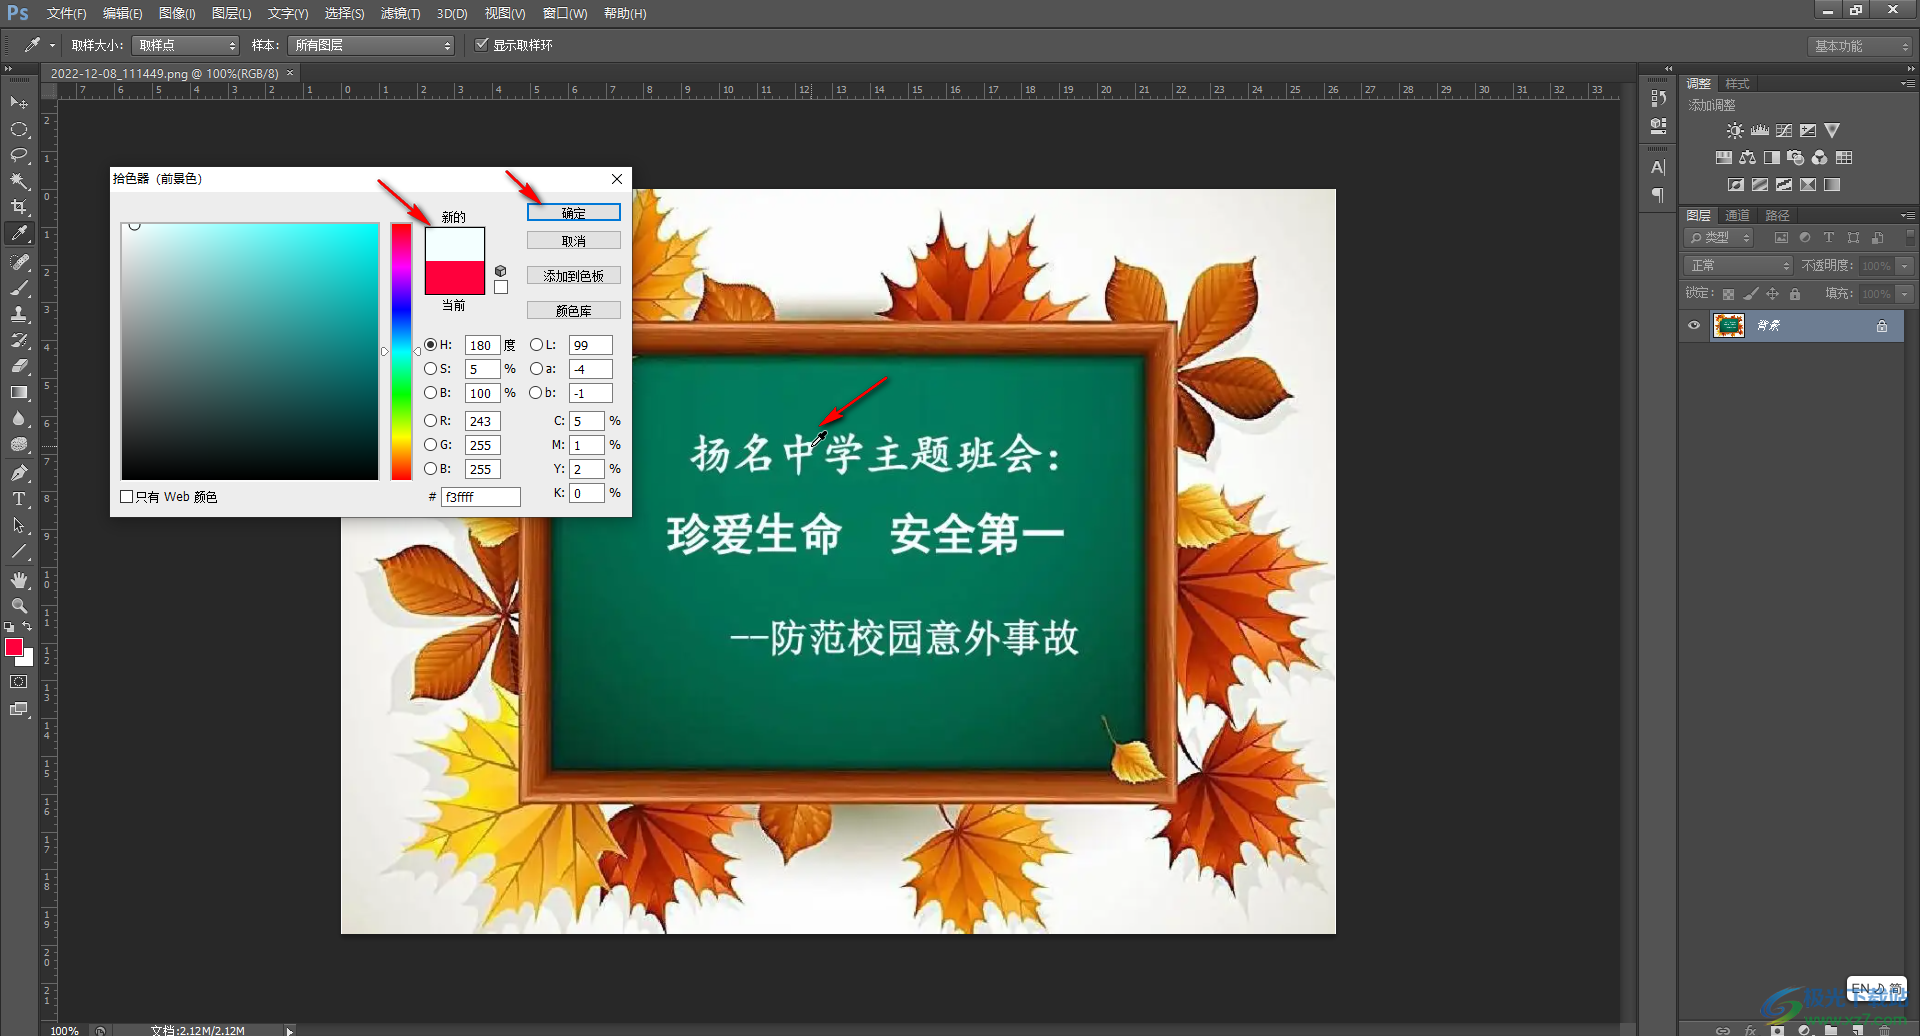
Task: Select the History Brush tool
Action: (x=19, y=340)
